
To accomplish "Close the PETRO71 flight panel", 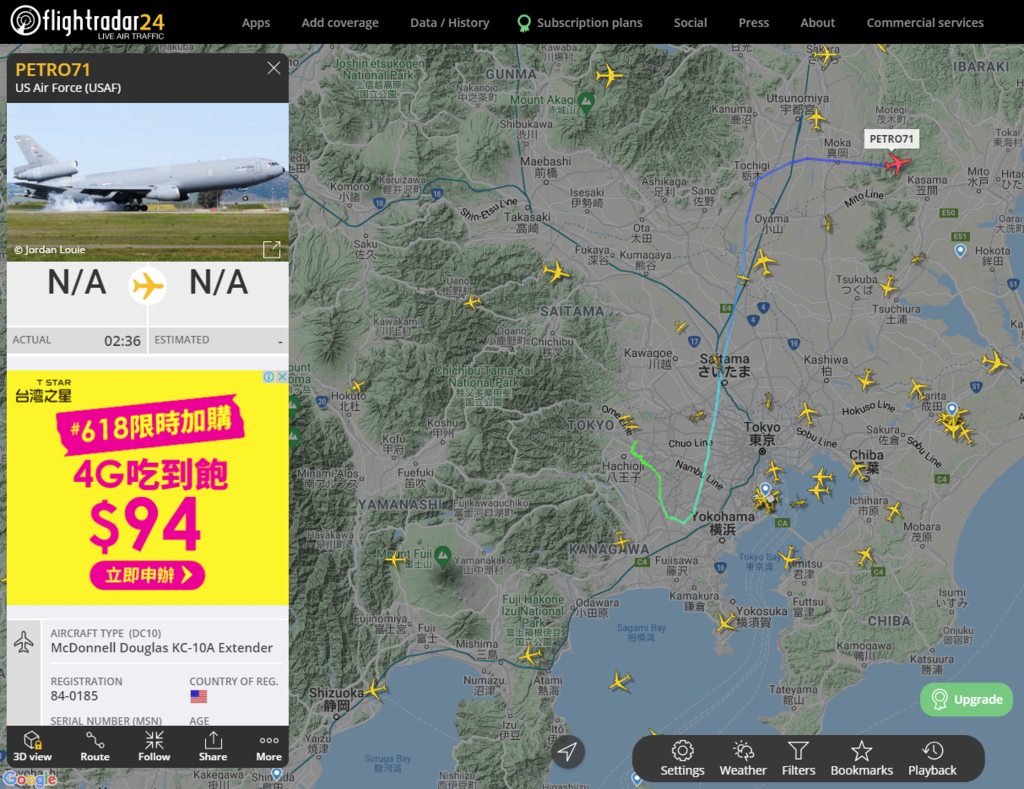I will pos(274,68).
